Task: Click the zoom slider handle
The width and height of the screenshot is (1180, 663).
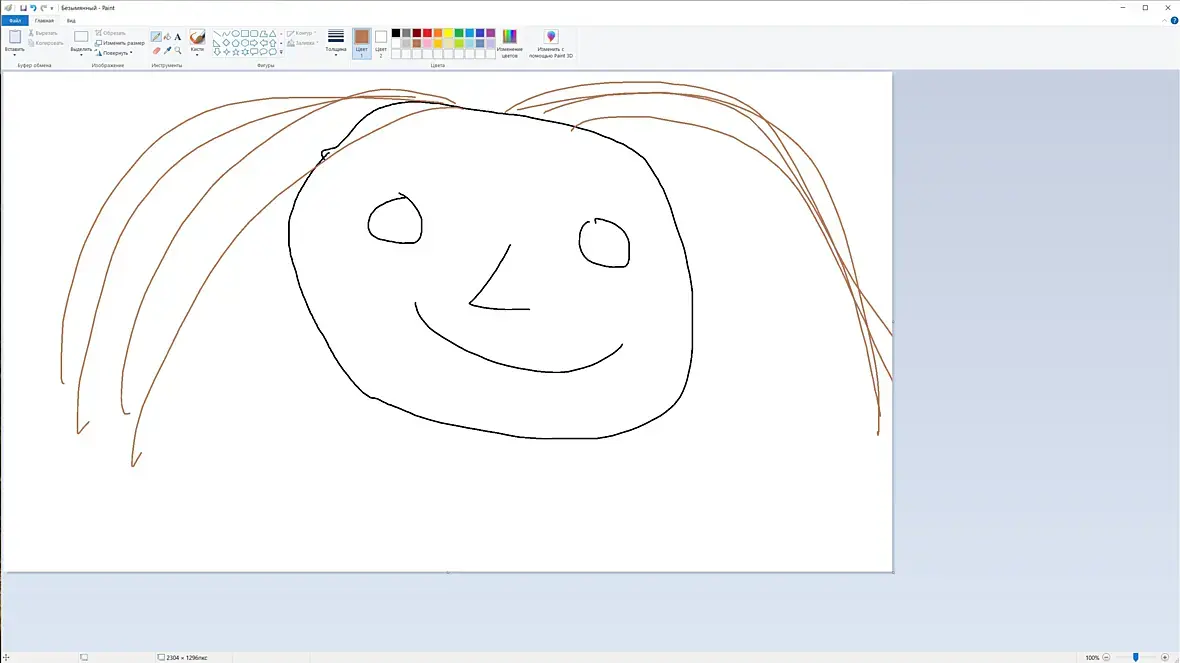Action: coord(1136,658)
